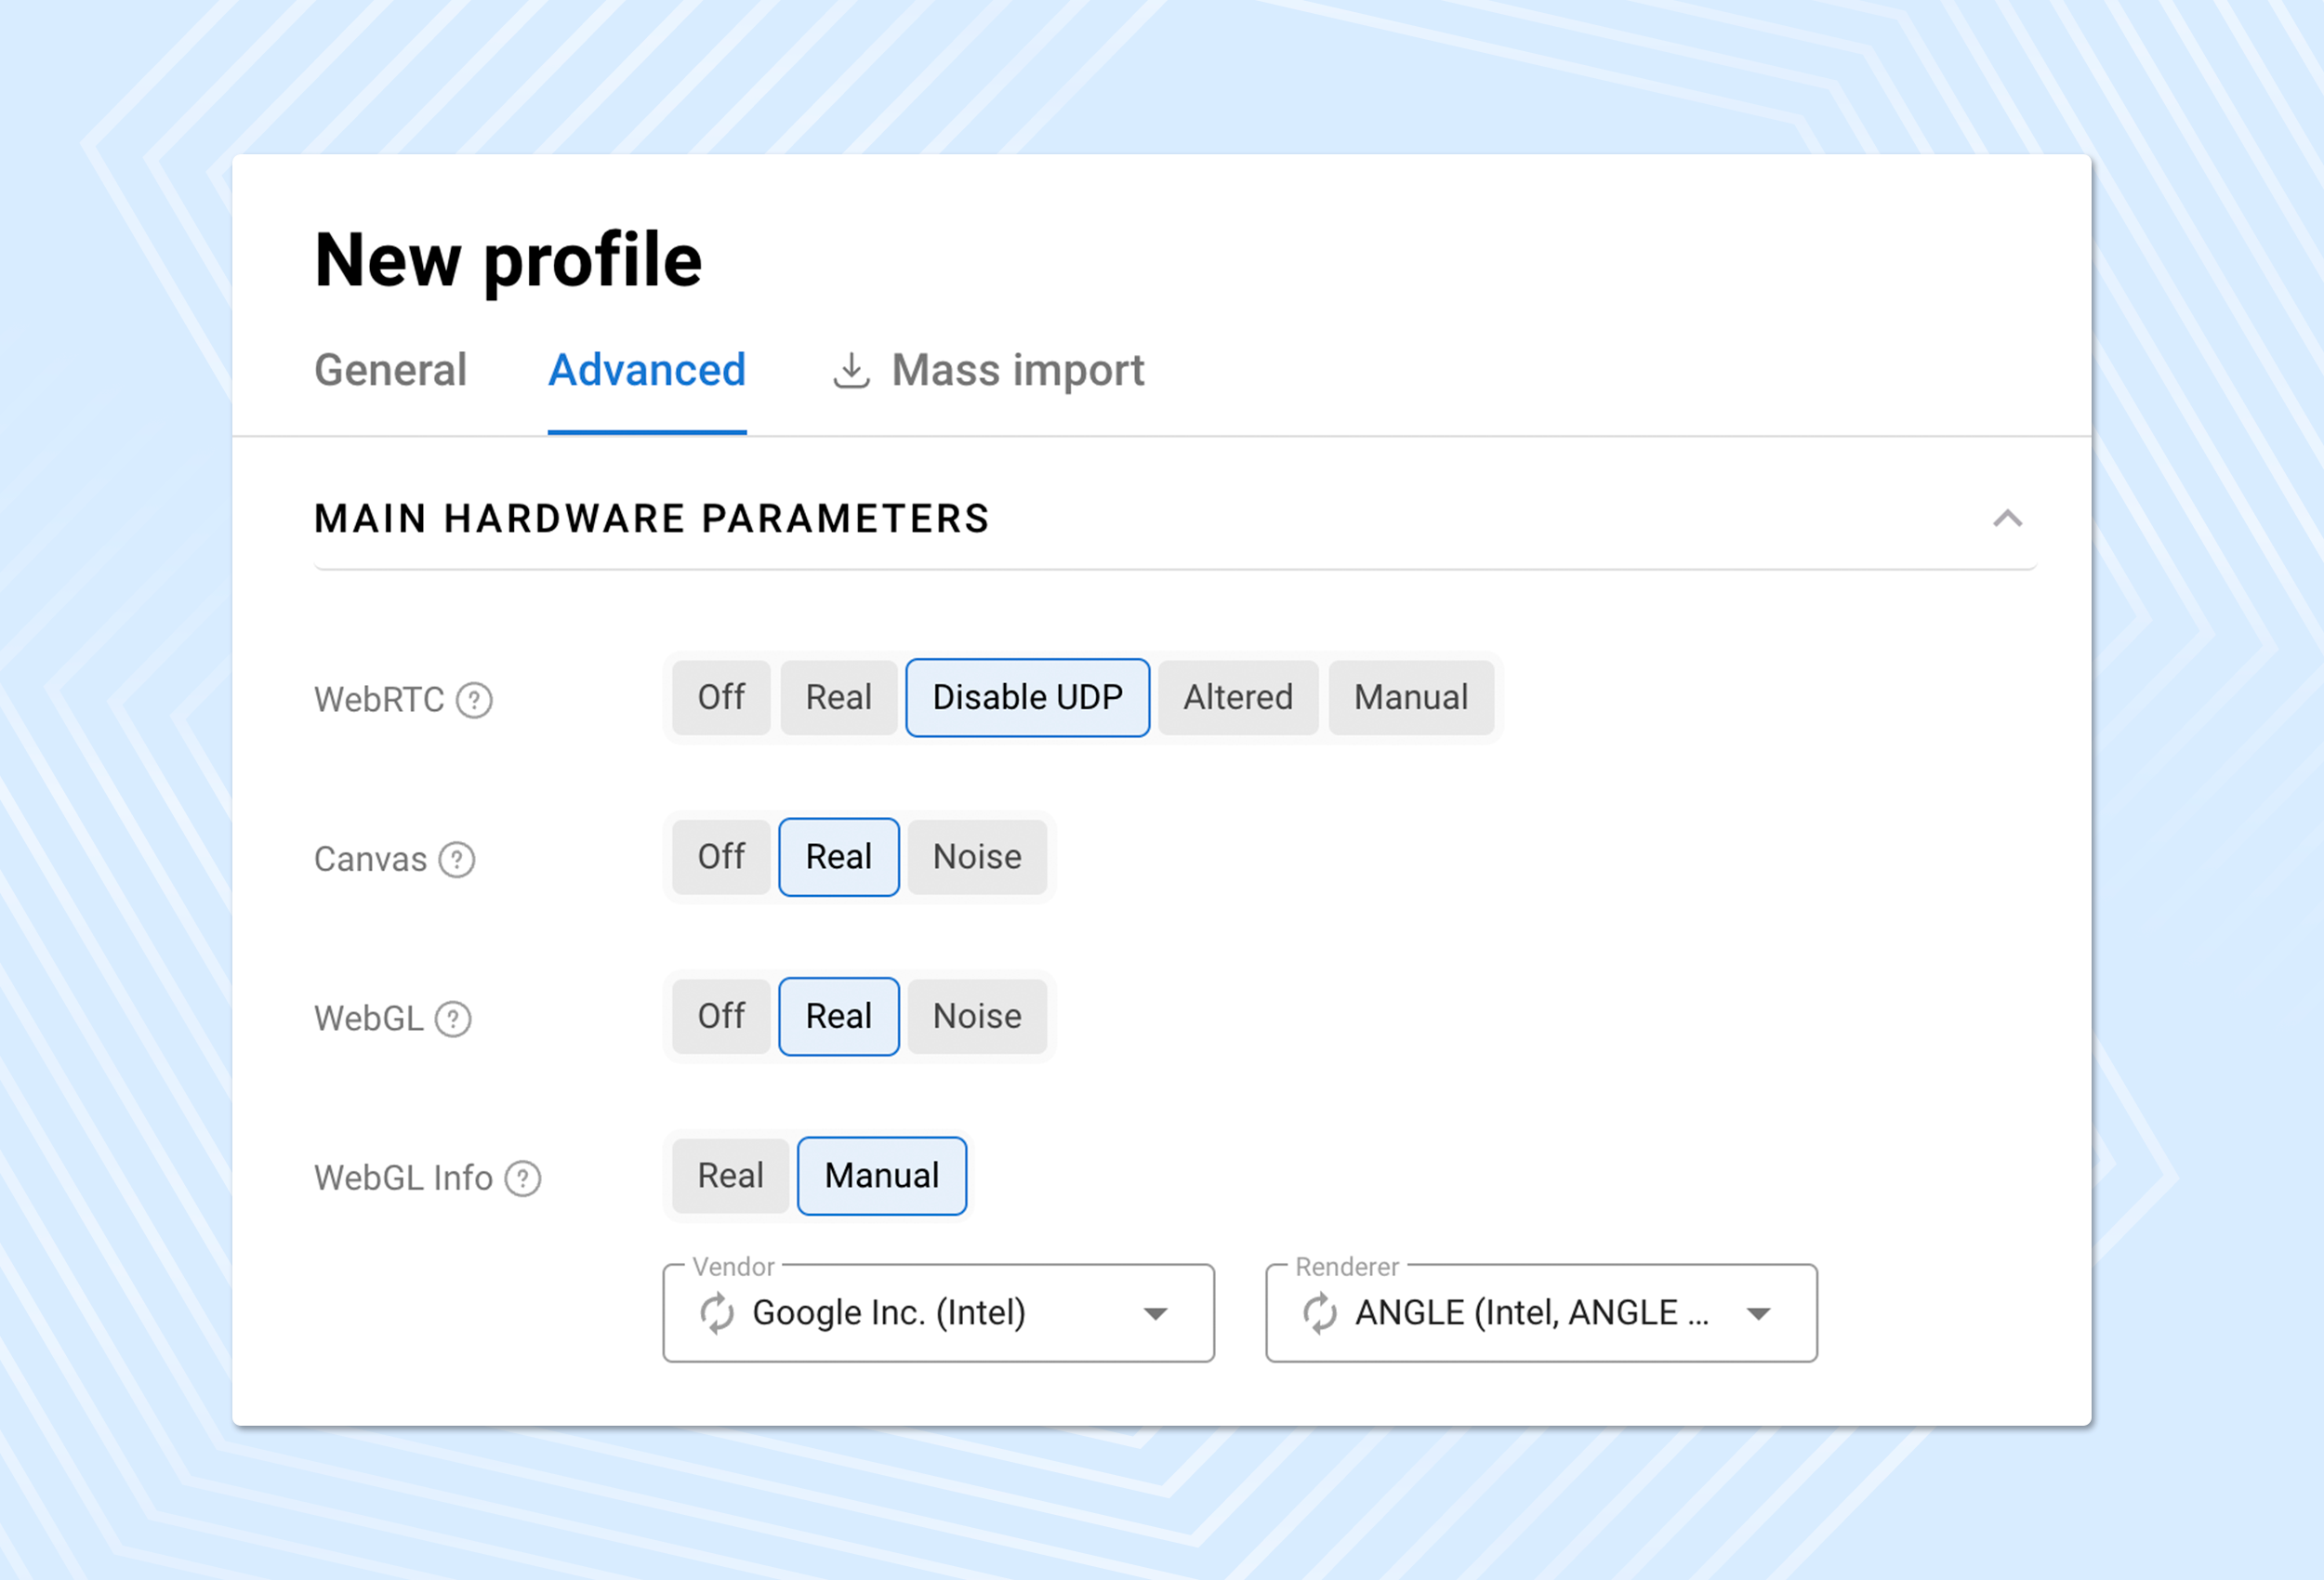Turn WebGL Off
This screenshot has height=1580, width=2324.
(x=721, y=1017)
